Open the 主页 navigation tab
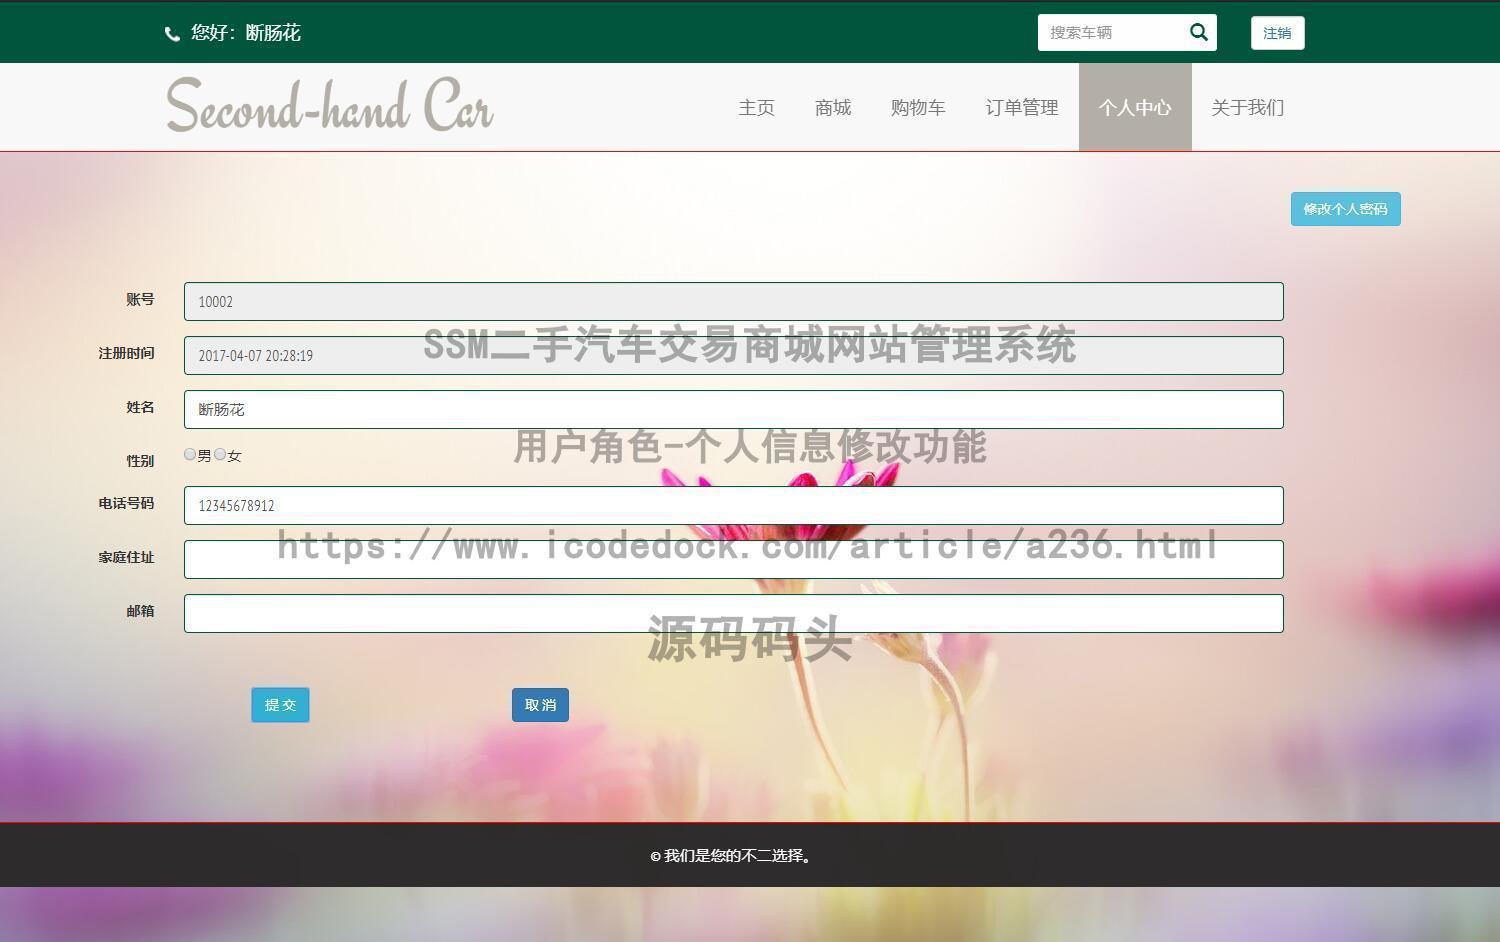Screen dimensions: 1500x942 pyautogui.click(x=756, y=108)
